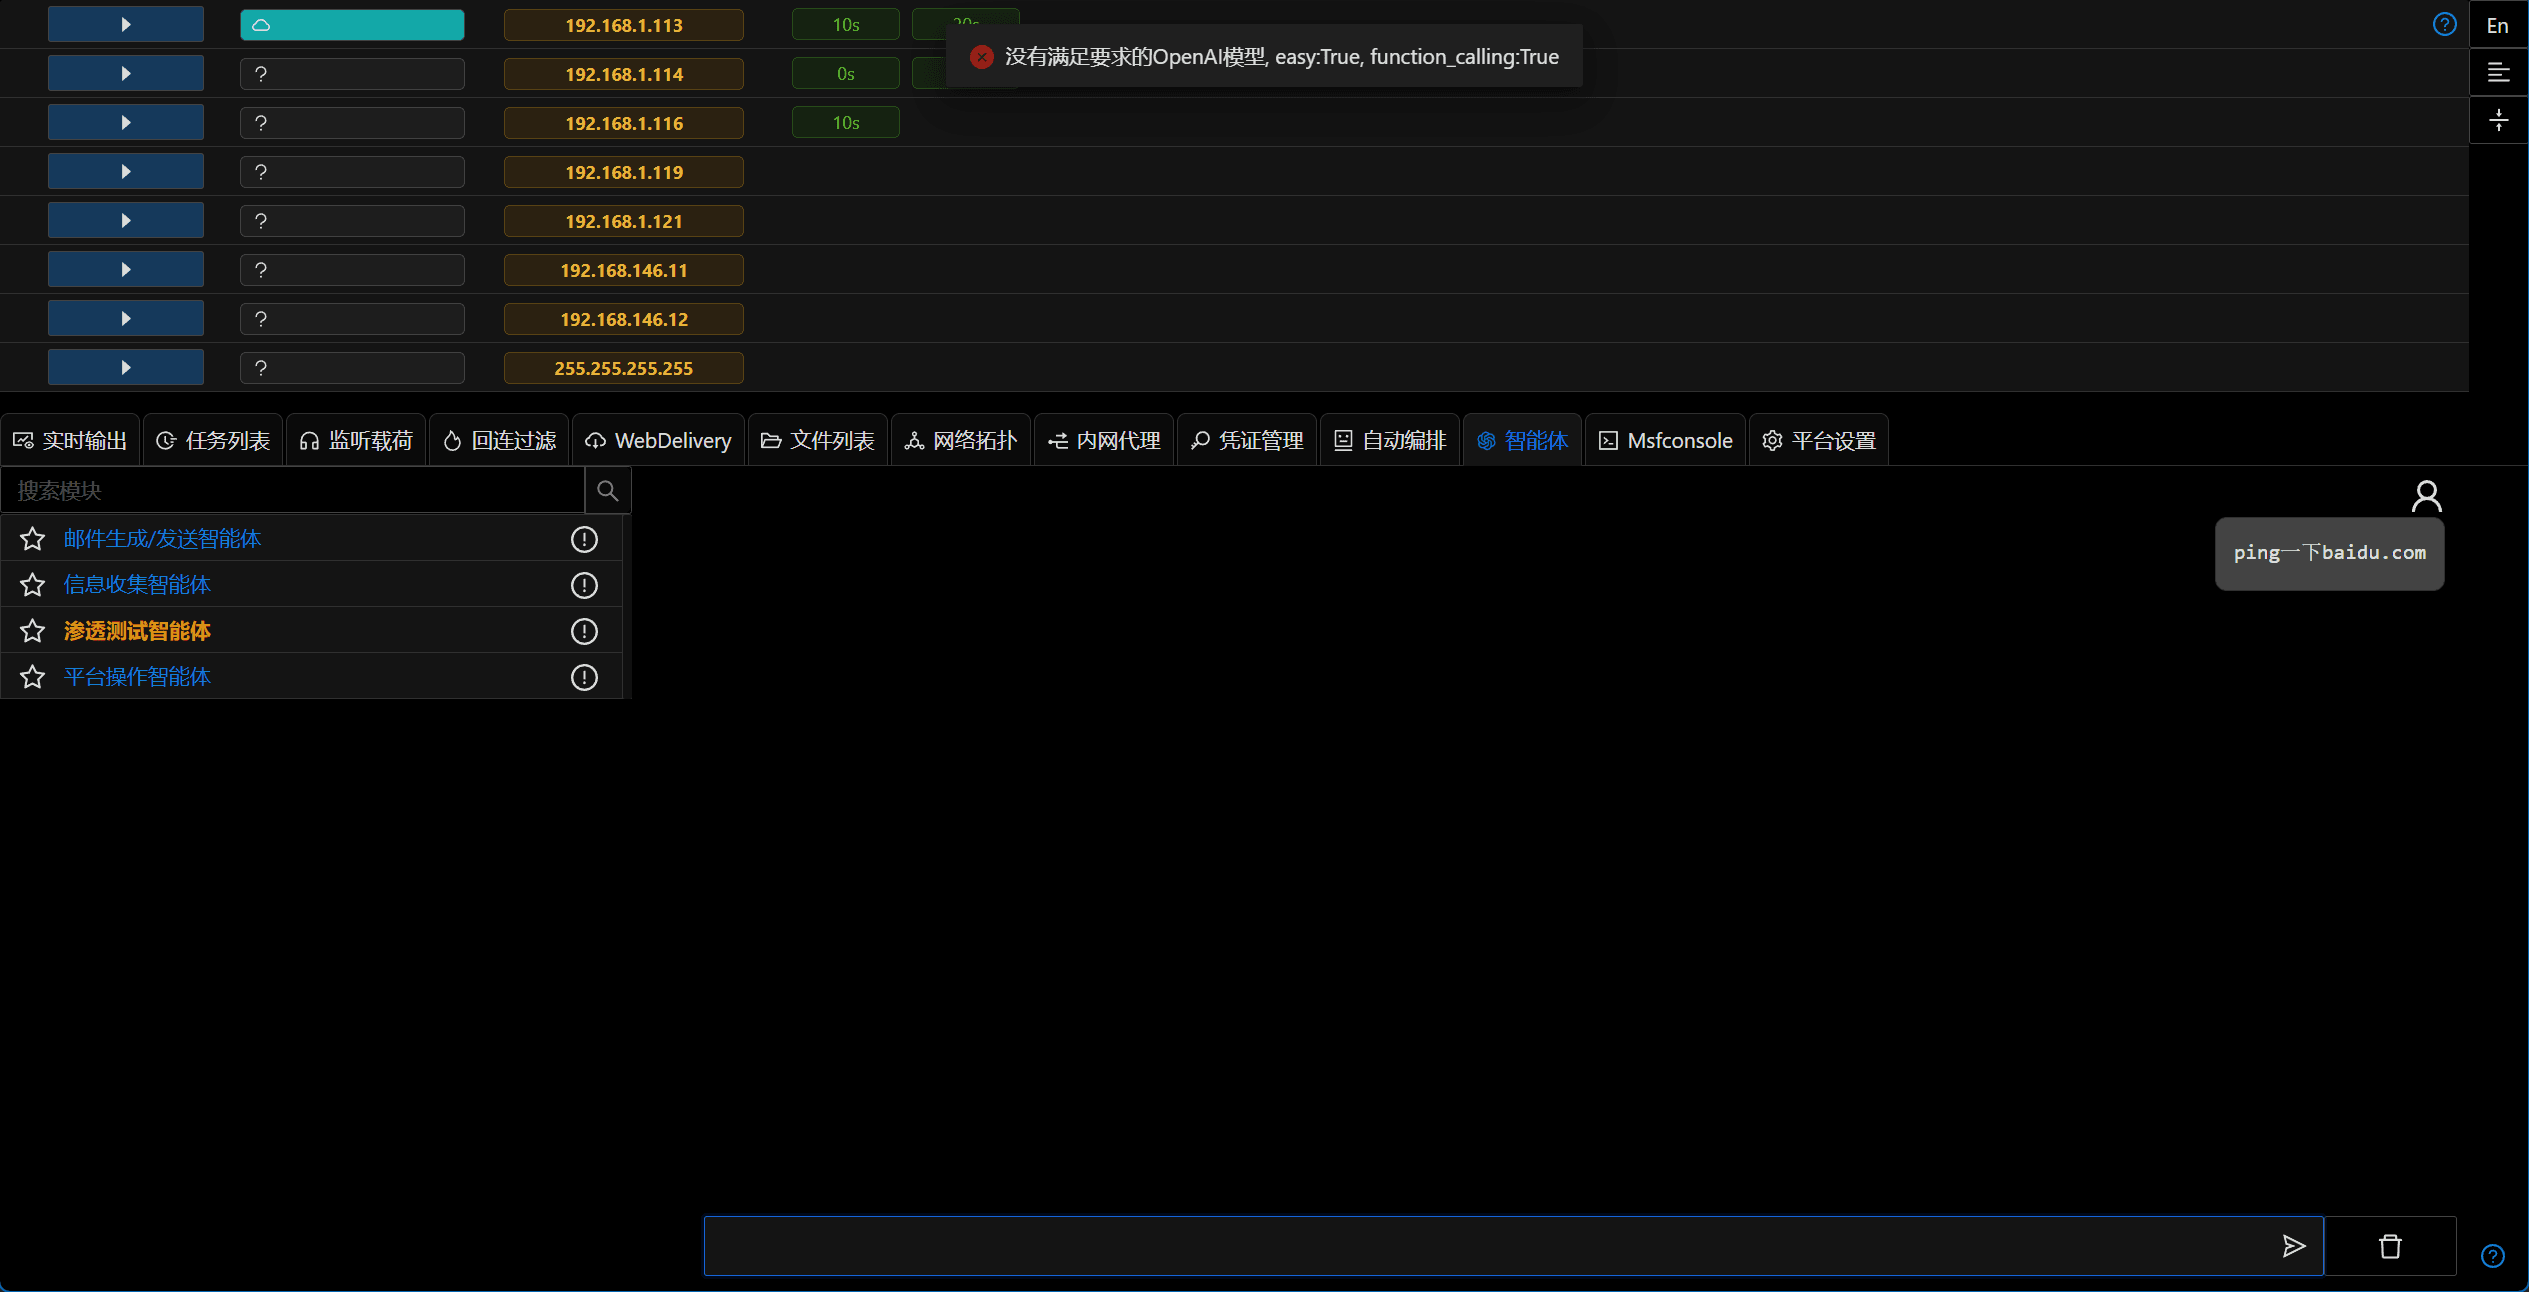Click the chat message input field
Viewport: 2529px width, 1292px height.
pyautogui.click(x=1480, y=1246)
